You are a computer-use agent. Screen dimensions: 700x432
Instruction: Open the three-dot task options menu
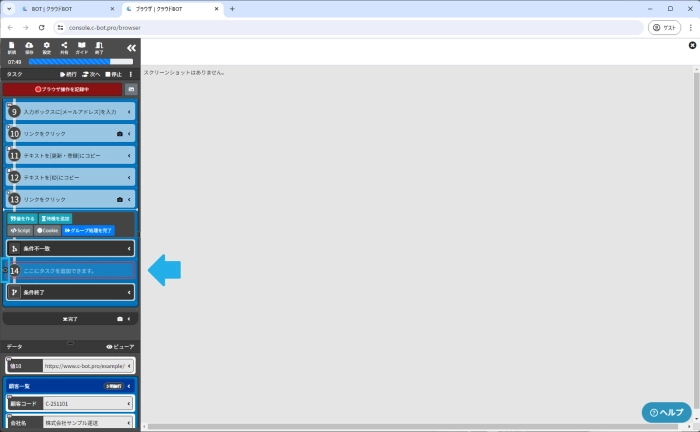[131, 74]
